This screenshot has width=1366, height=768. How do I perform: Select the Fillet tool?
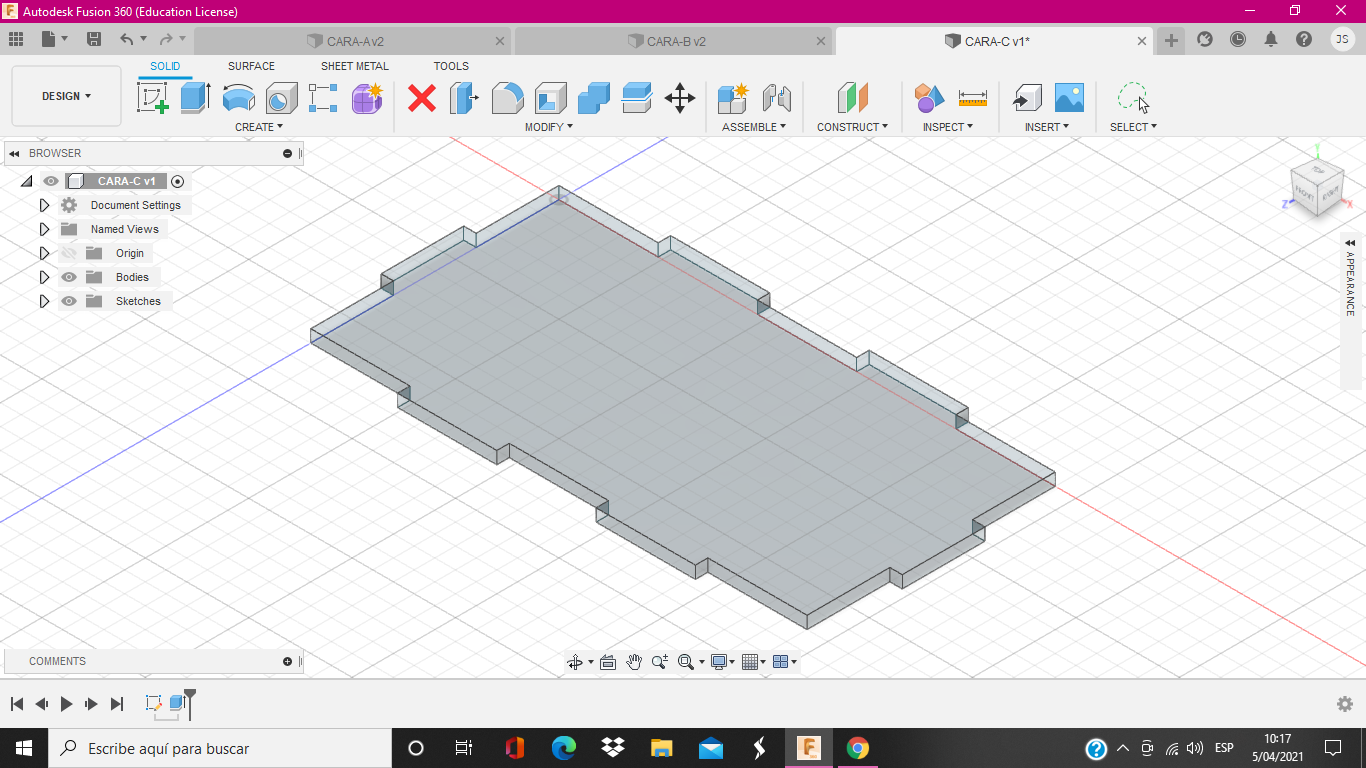[507, 98]
